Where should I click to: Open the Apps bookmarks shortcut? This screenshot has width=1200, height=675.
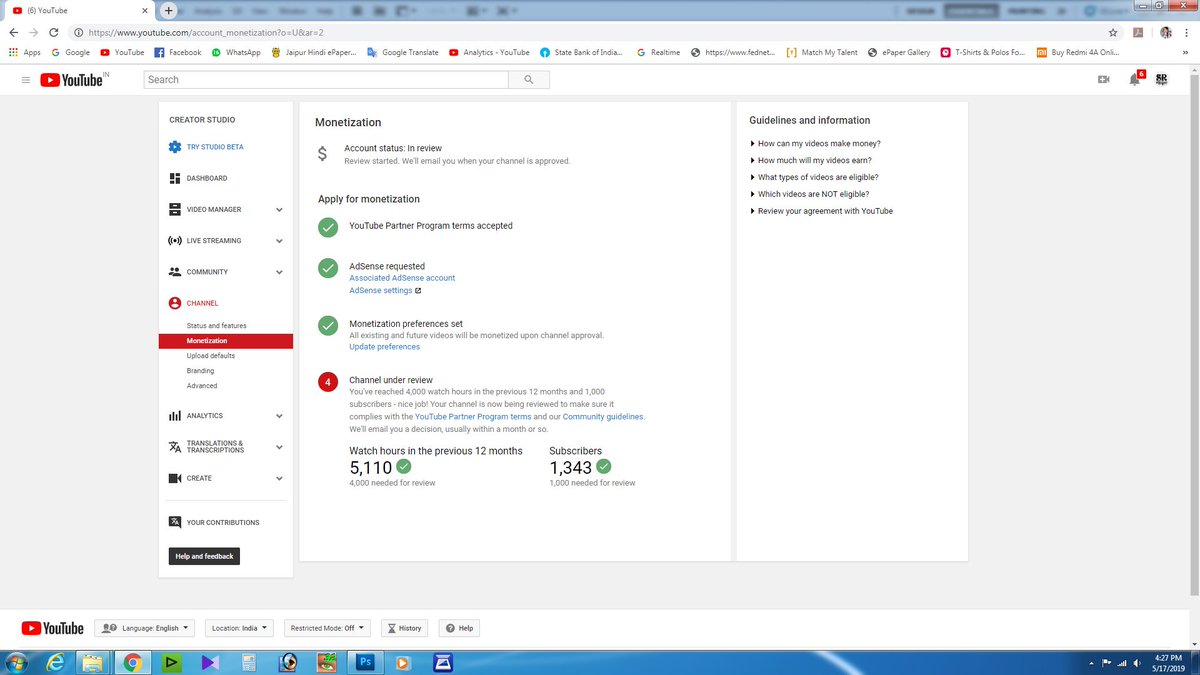point(25,52)
